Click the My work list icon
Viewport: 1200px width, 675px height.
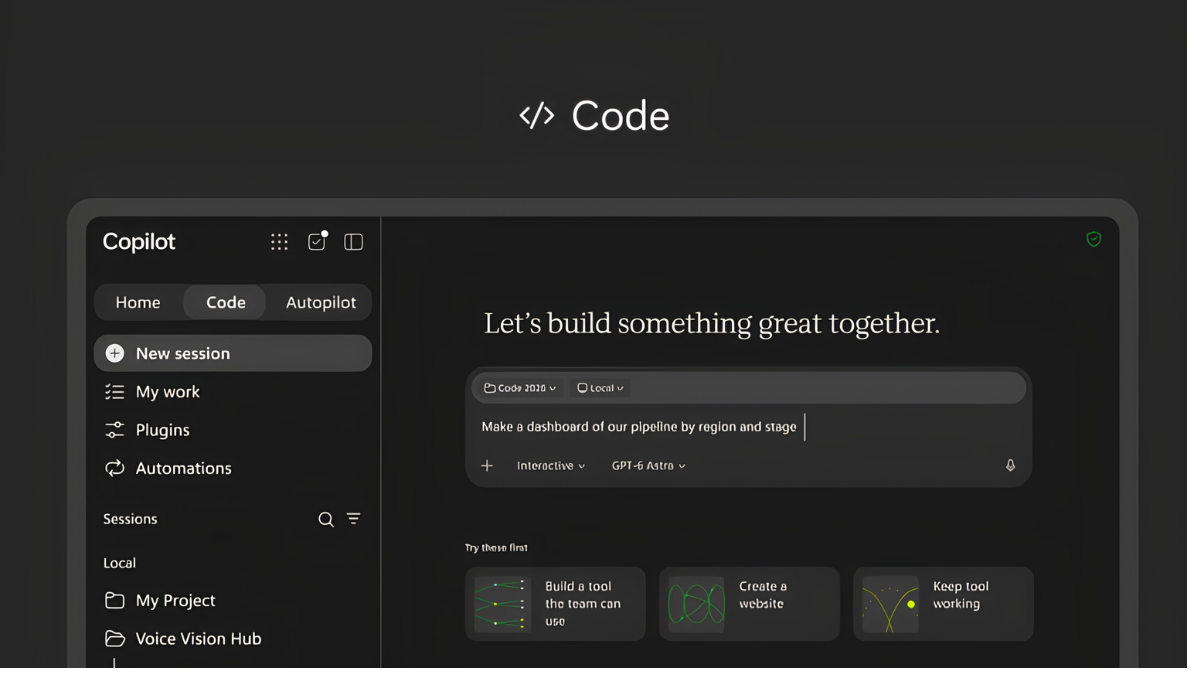coord(115,392)
